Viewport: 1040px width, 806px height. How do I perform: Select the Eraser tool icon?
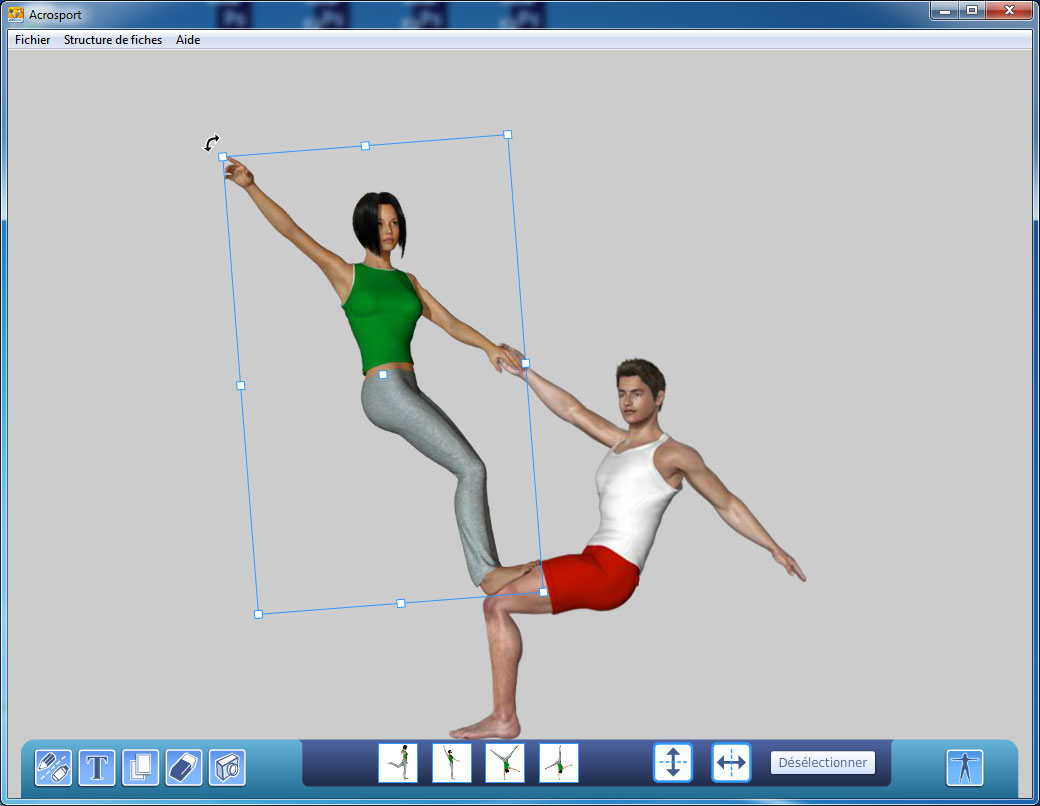tap(184, 767)
